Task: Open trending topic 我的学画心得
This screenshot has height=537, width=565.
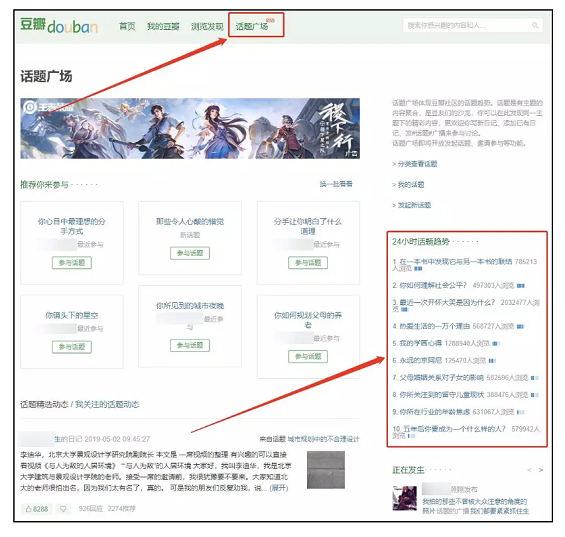Action: click(x=421, y=343)
